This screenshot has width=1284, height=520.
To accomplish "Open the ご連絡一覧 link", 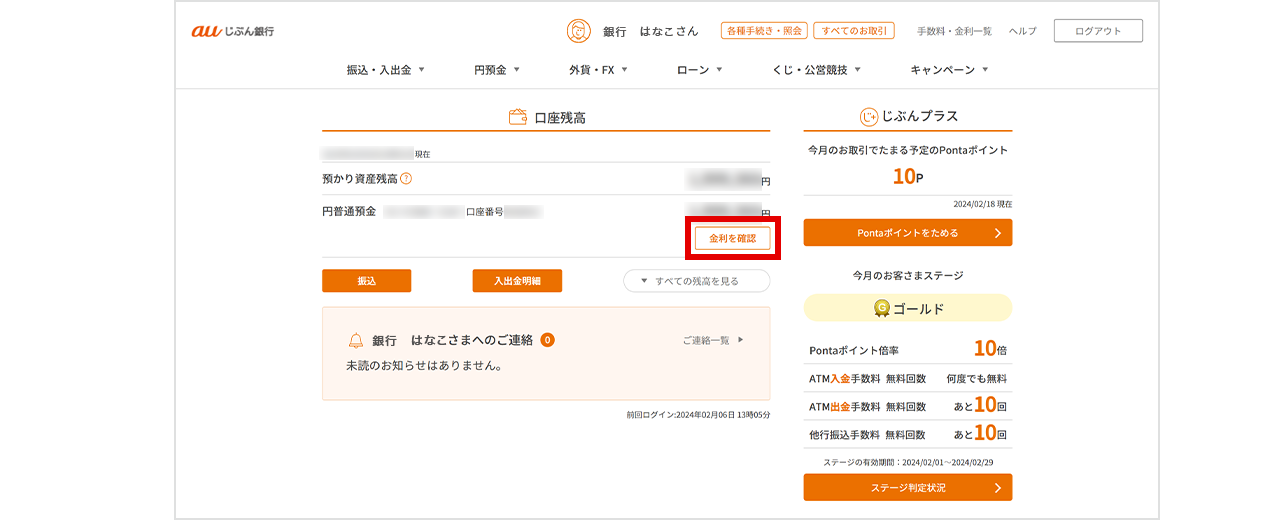I will click(x=713, y=340).
